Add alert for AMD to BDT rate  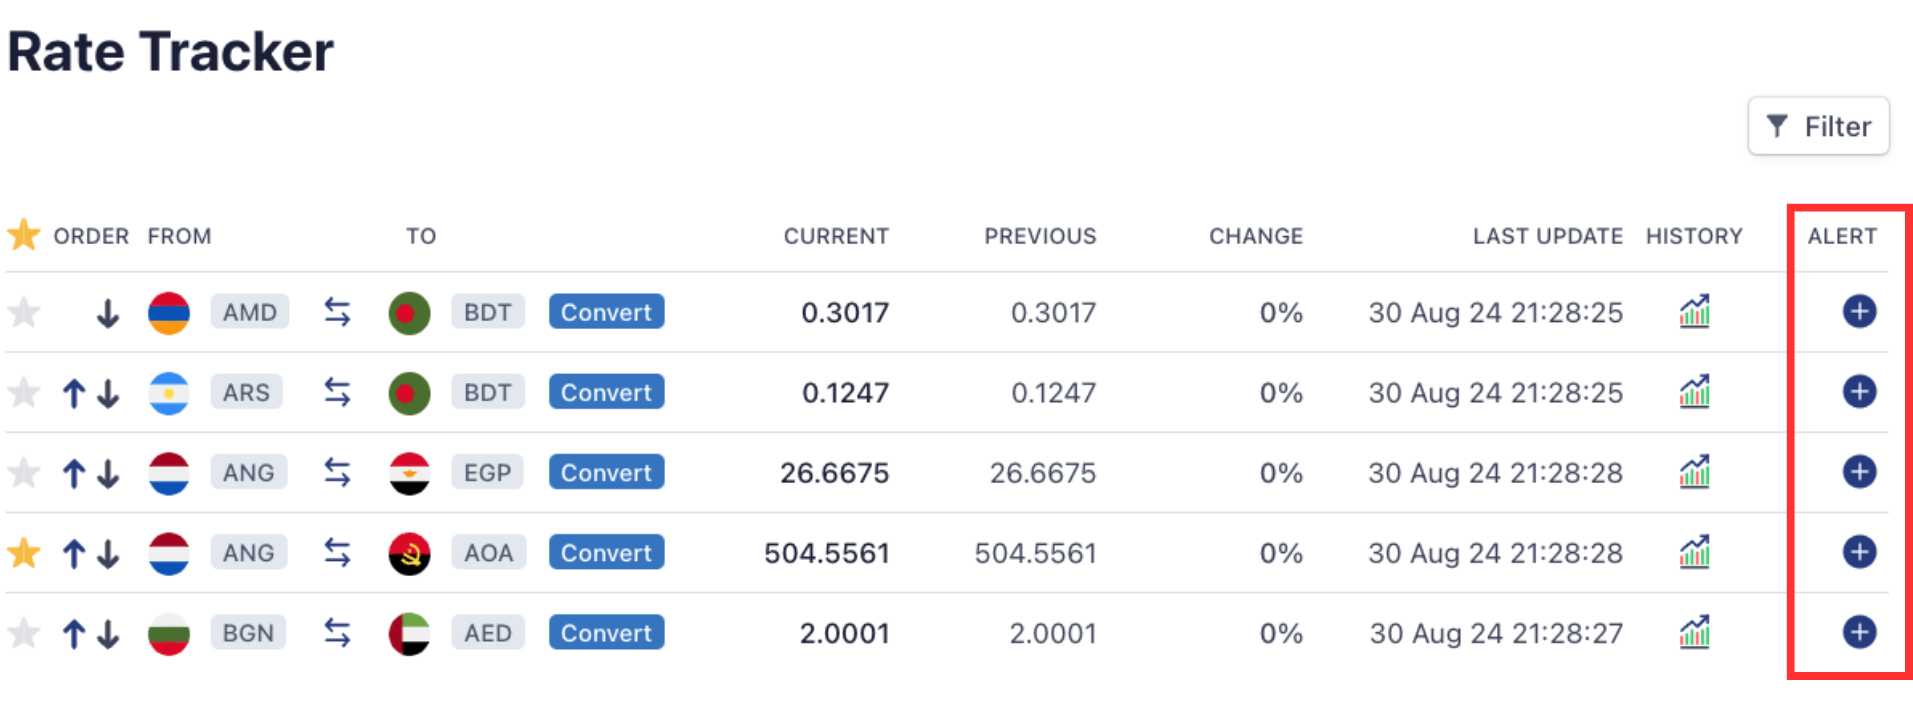click(1858, 312)
